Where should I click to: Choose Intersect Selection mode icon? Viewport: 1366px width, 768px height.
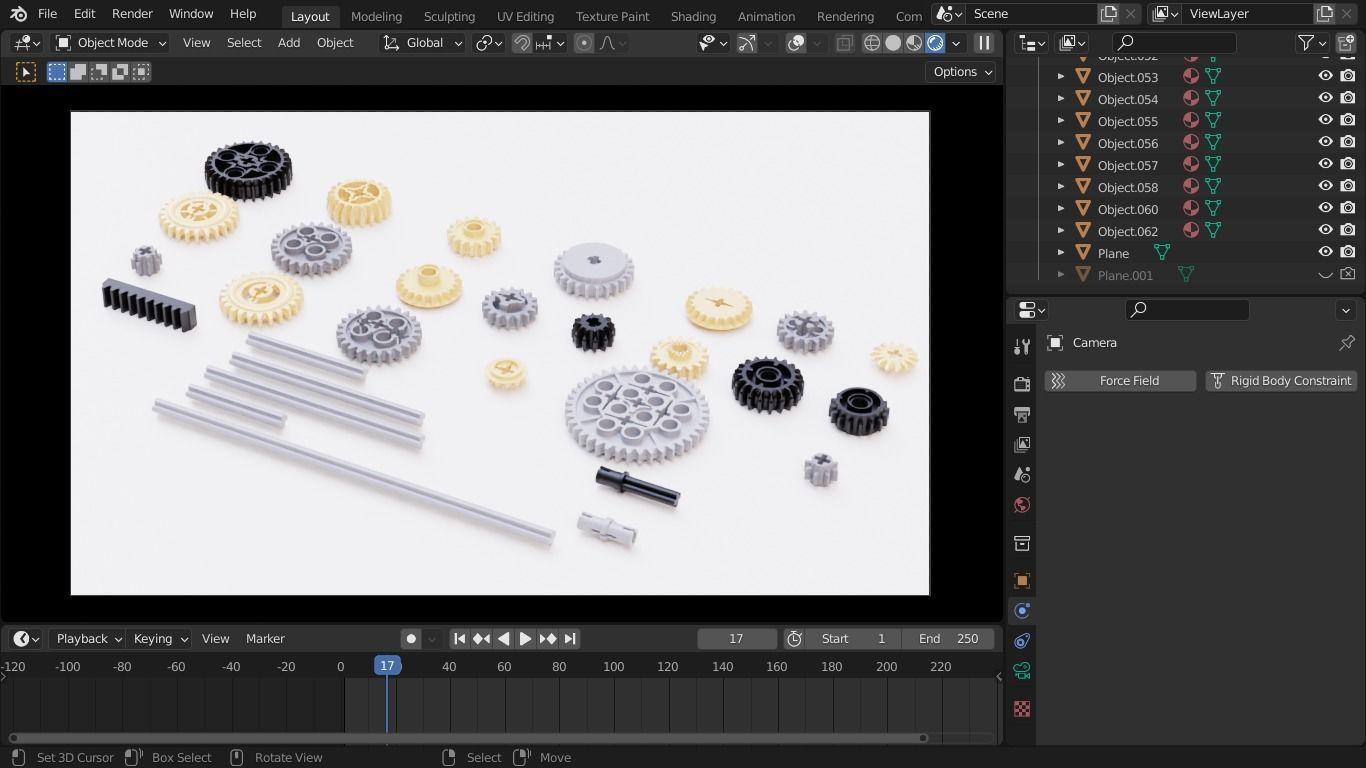click(141, 72)
